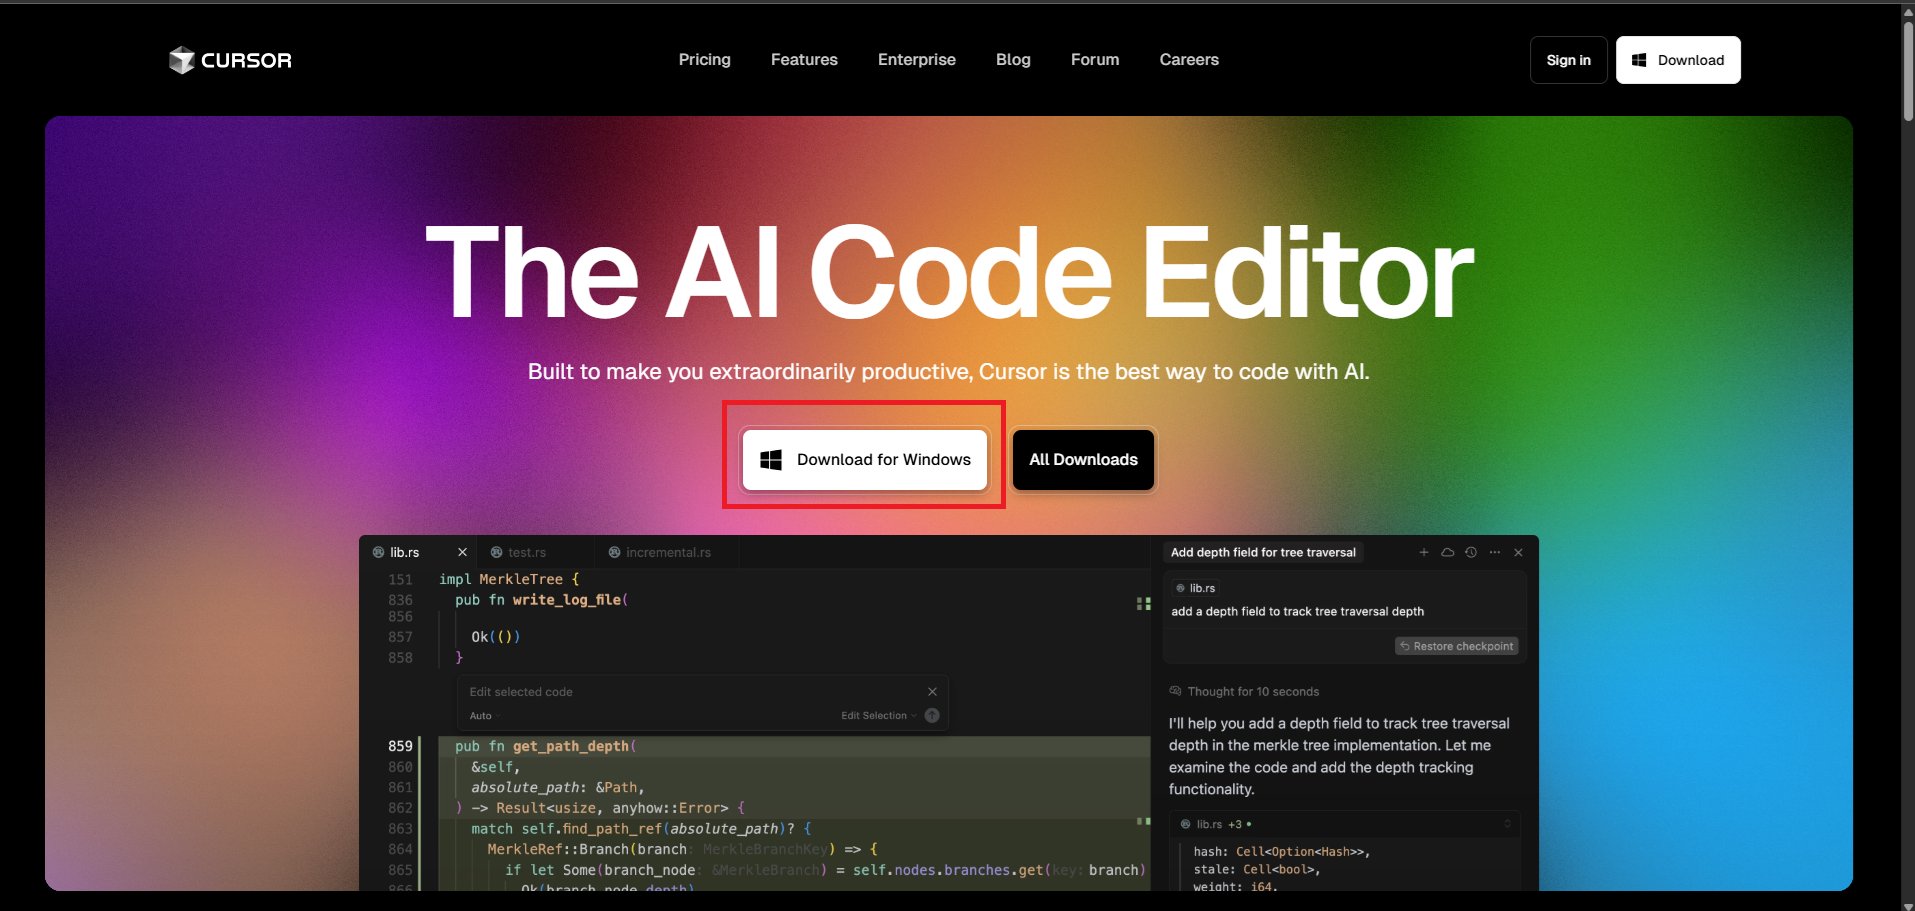
Task: Expand the lib.rs +3 code diff block
Action: coord(1507,824)
